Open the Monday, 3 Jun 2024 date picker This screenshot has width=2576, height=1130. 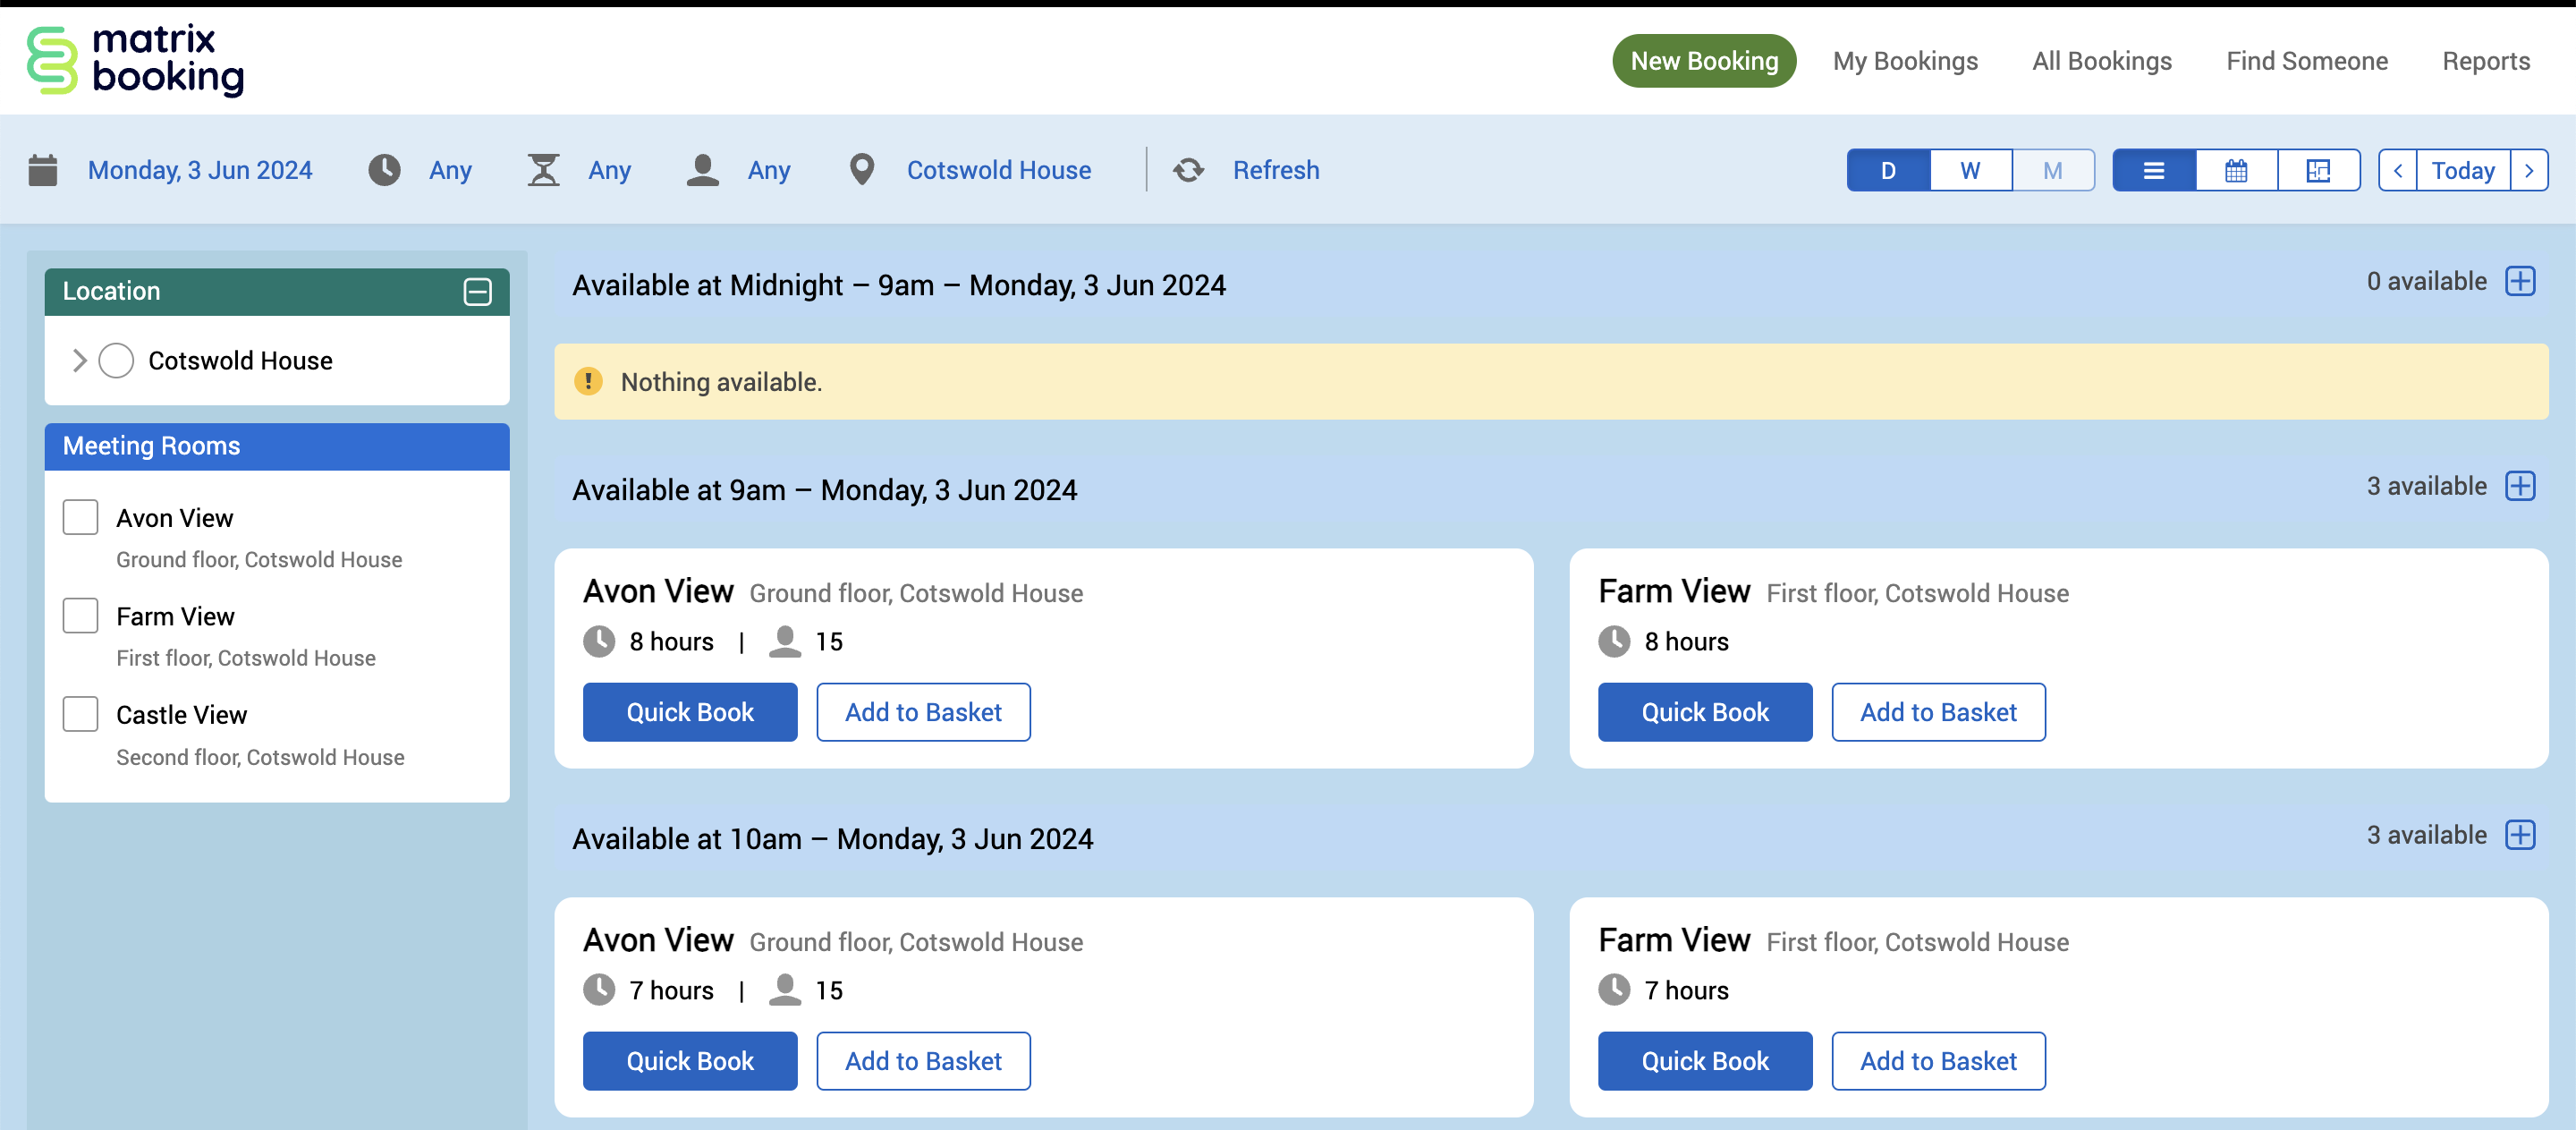pos(199,171)
